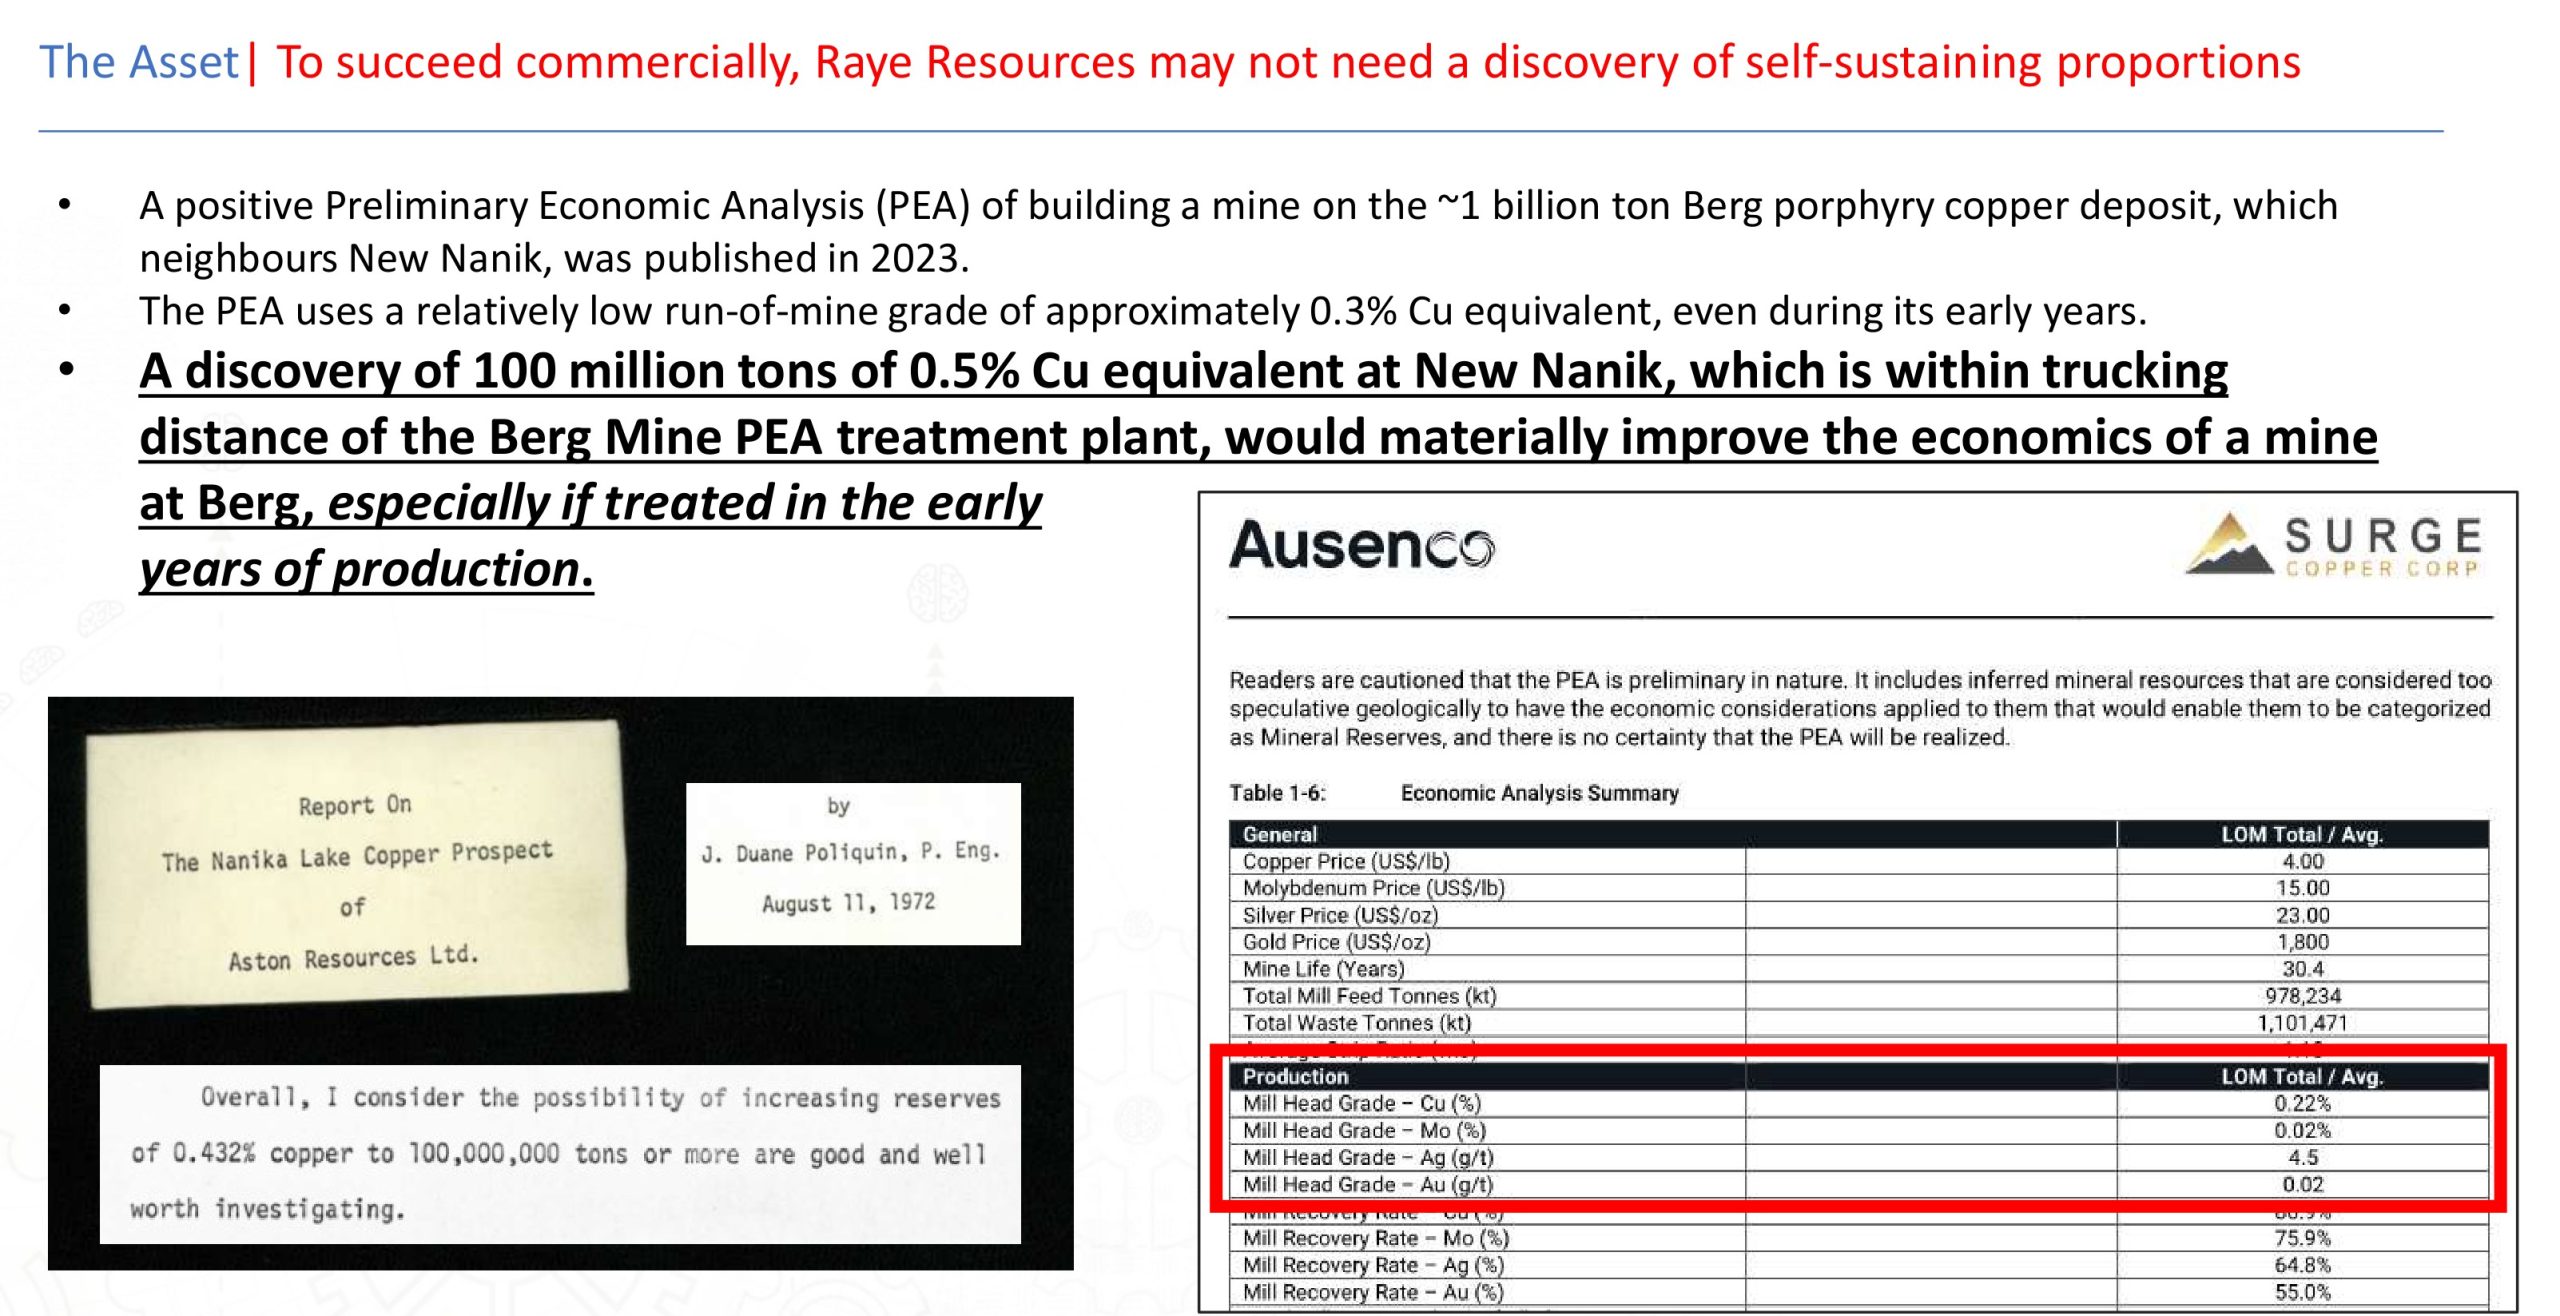The image size is (2560, 1316).
Task: Click 'Table 1-6:' label
Action: pos(1277,793)
